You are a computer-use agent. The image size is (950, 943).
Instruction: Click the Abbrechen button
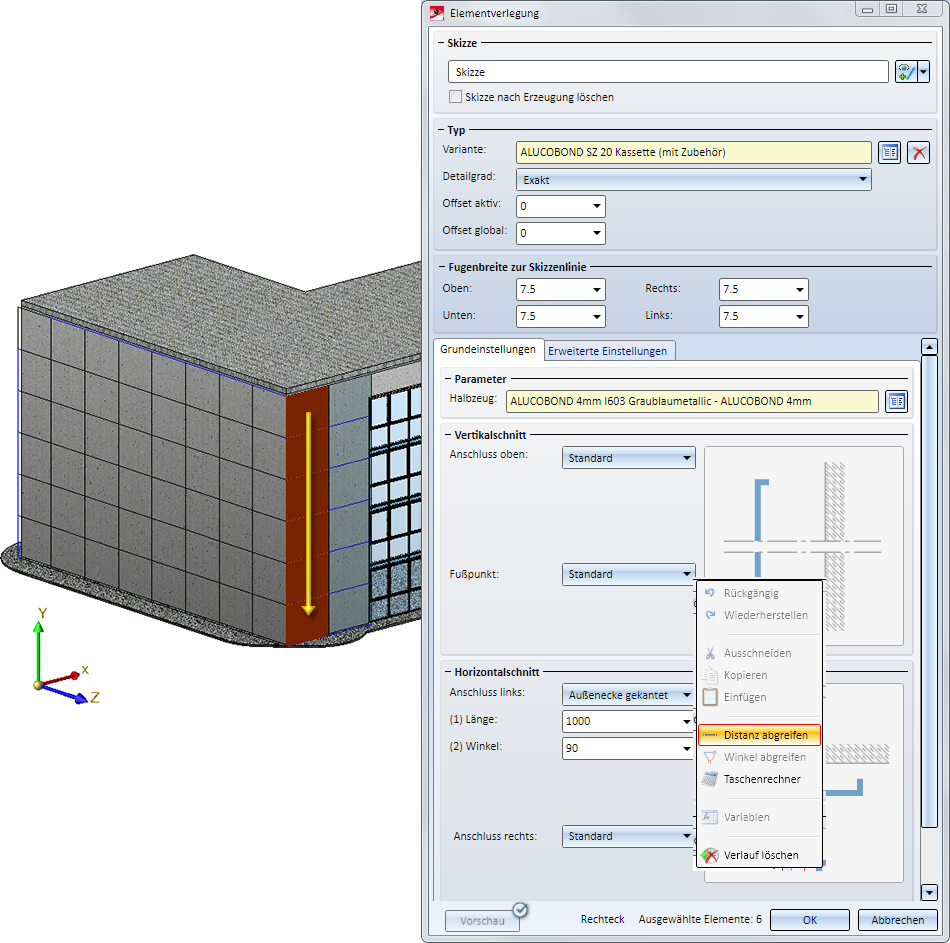(x=897, y=920)
